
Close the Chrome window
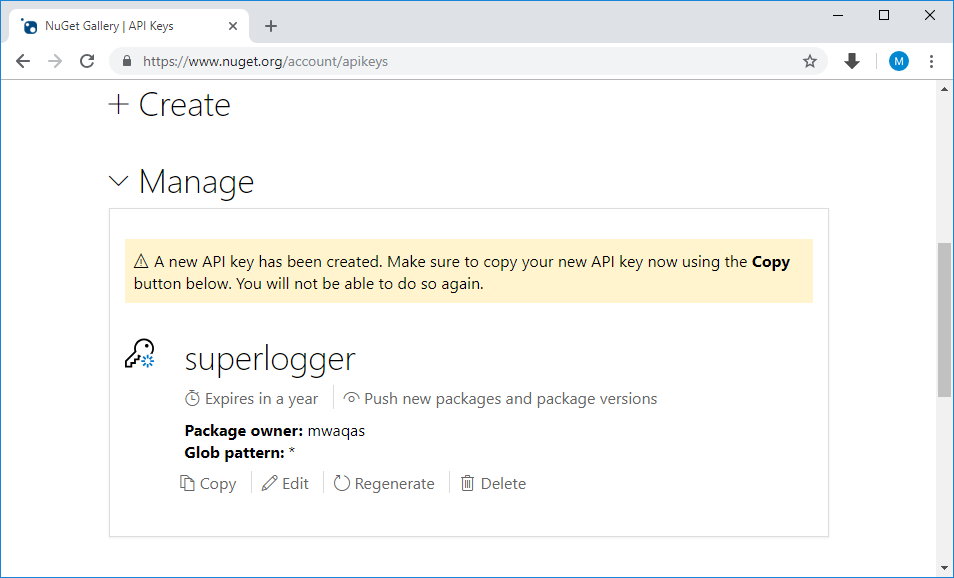(930, 15)
